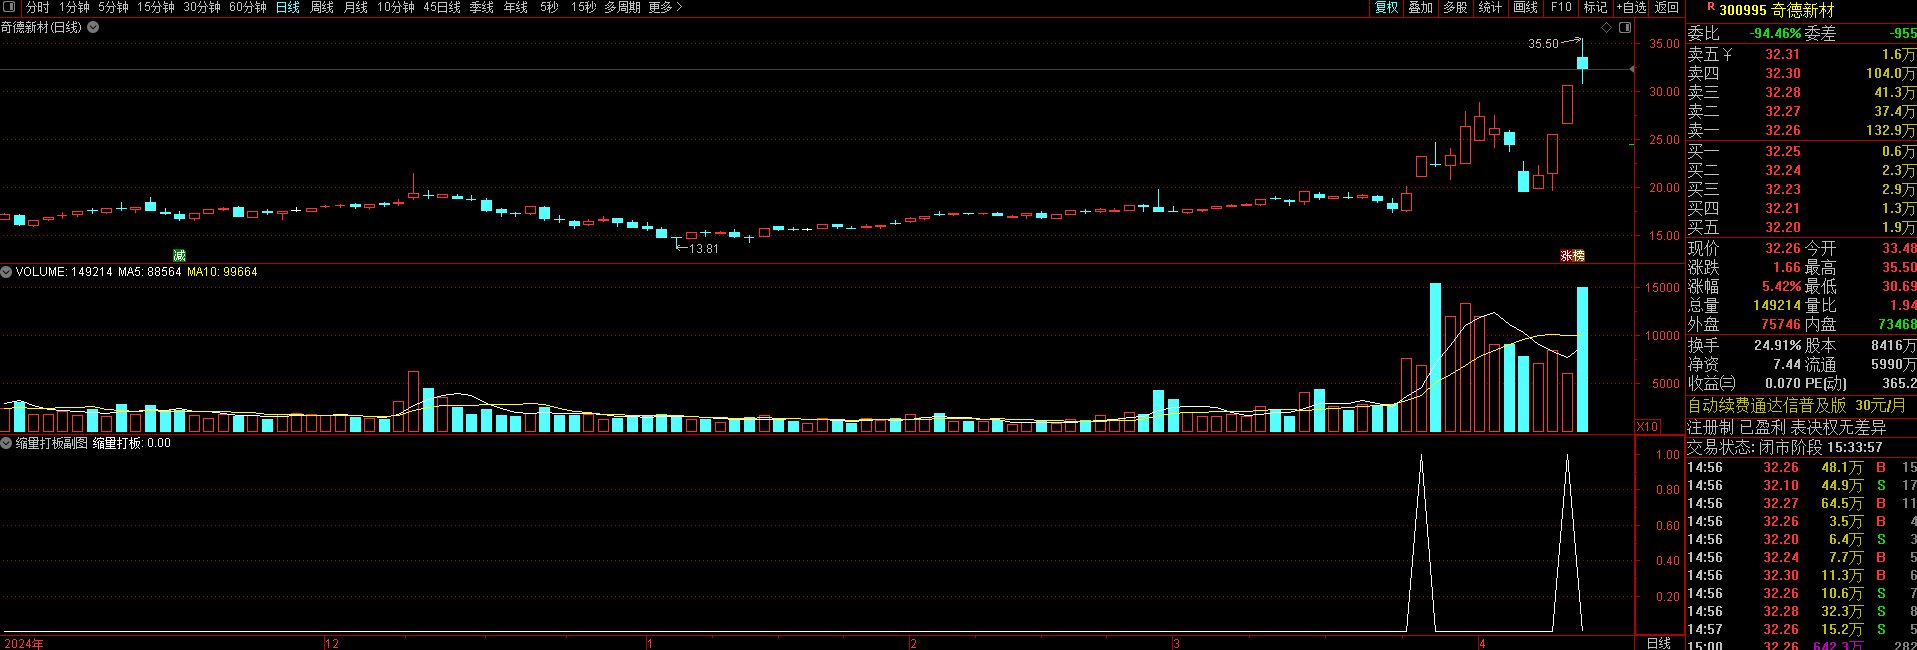Open dropdown beside 奇德新材(日线) title

tap(93, 27)
